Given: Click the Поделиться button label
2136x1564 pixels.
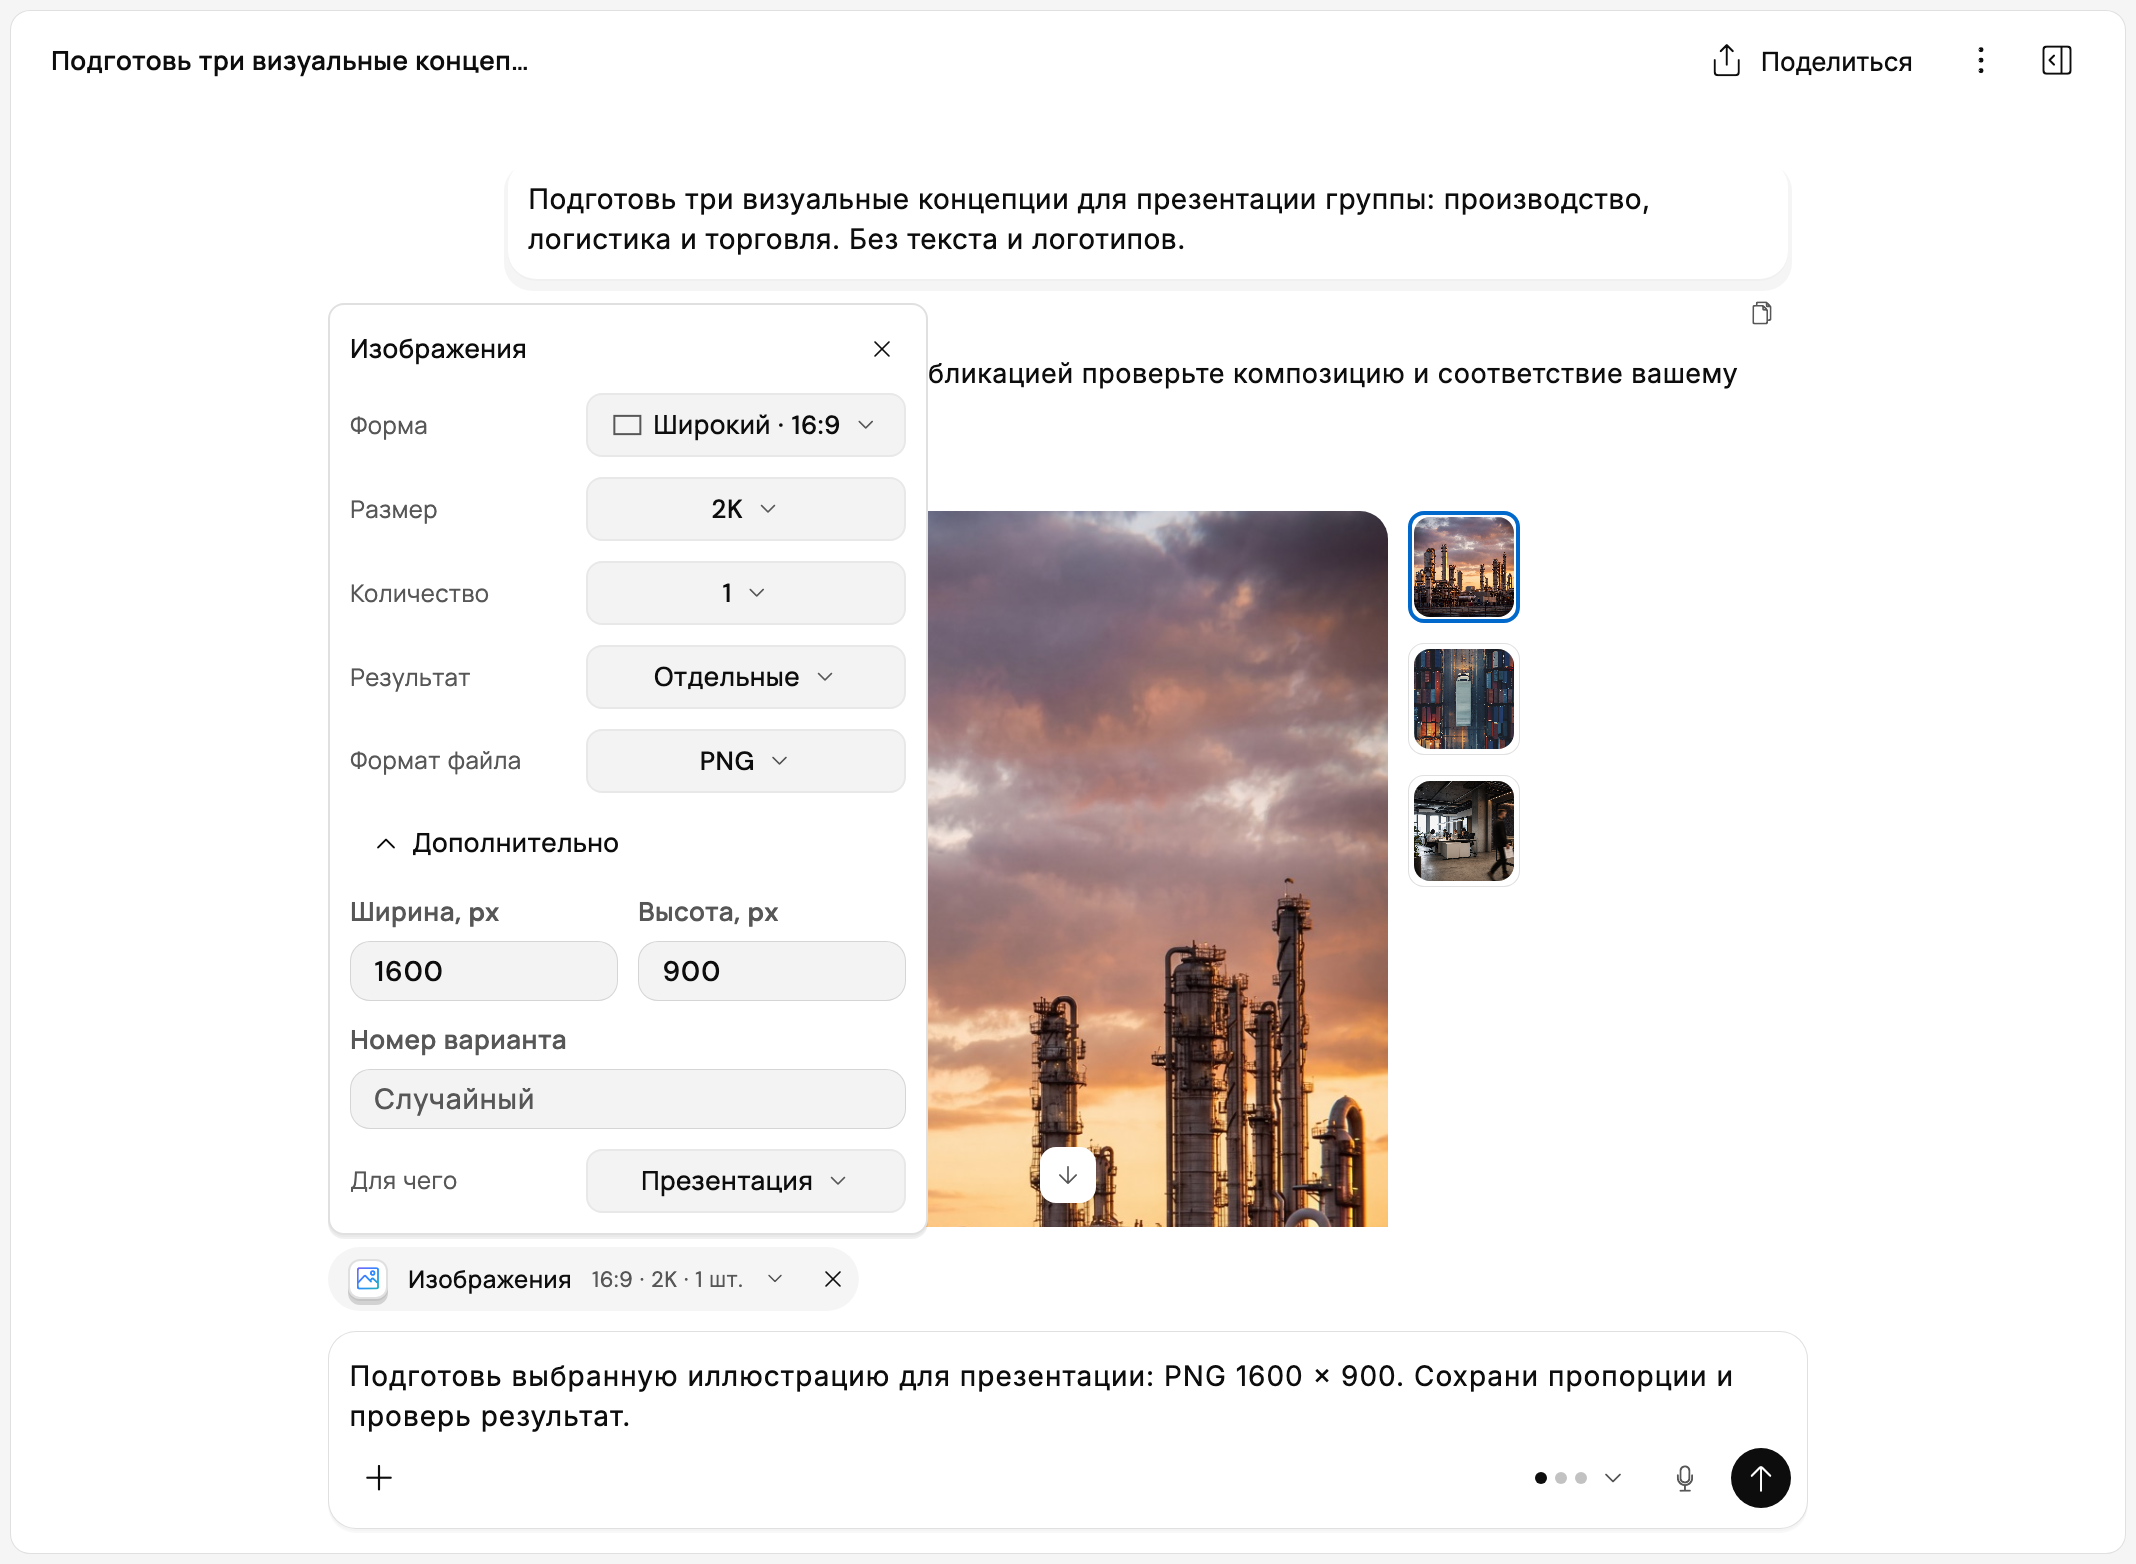Looking at the screenshot, I should click(x=1836, y=62).
